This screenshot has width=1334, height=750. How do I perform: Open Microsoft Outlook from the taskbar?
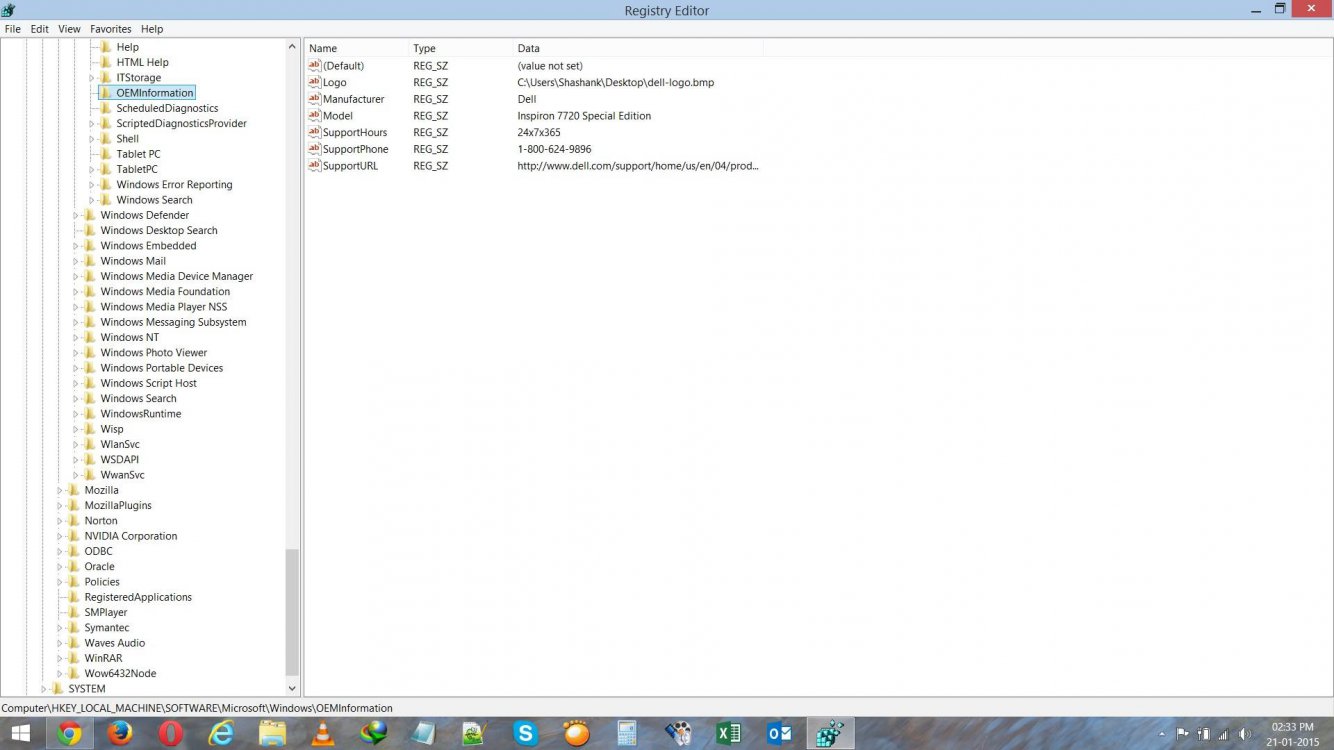779,733
